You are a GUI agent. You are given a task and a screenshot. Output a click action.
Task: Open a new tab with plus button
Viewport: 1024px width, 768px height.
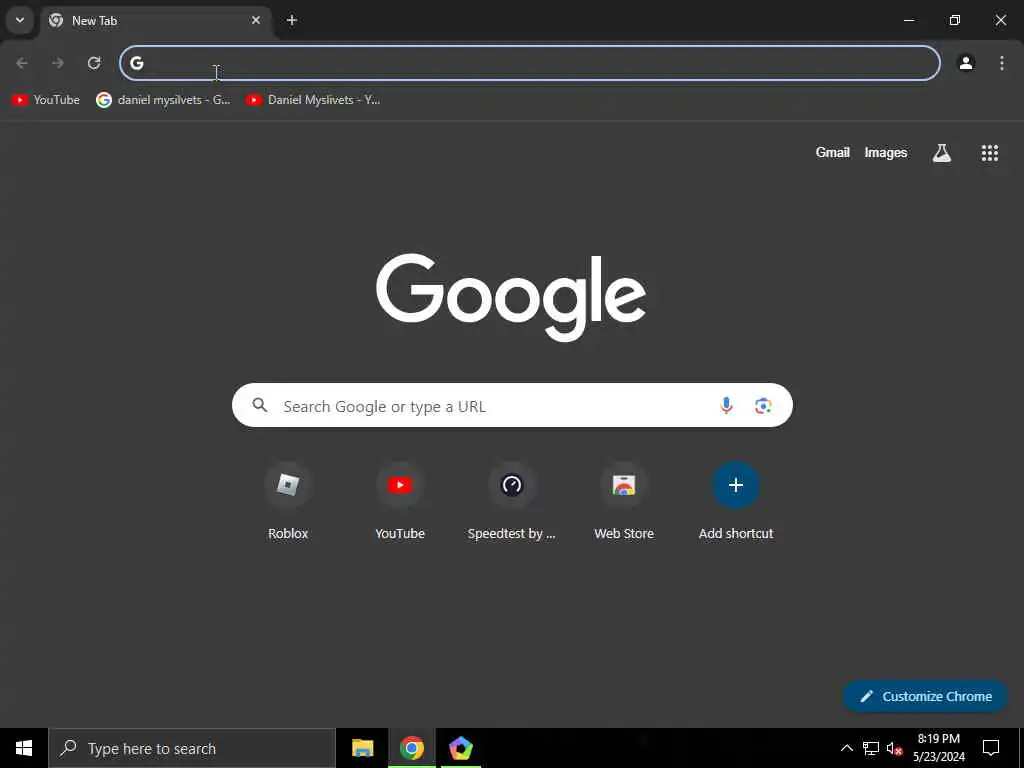click(292, 20)
